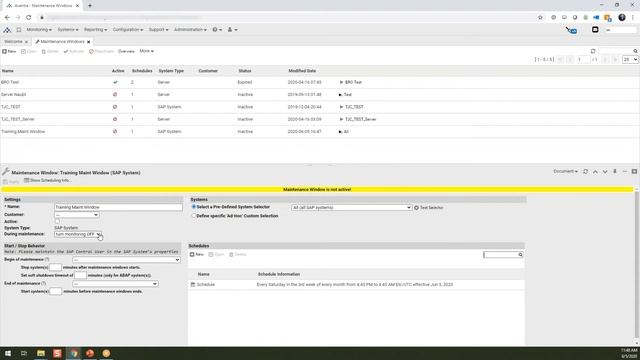Click the Name field 'Training Maint Window'
The width and height of the screenshot is (640, 360).
point(118,207)
